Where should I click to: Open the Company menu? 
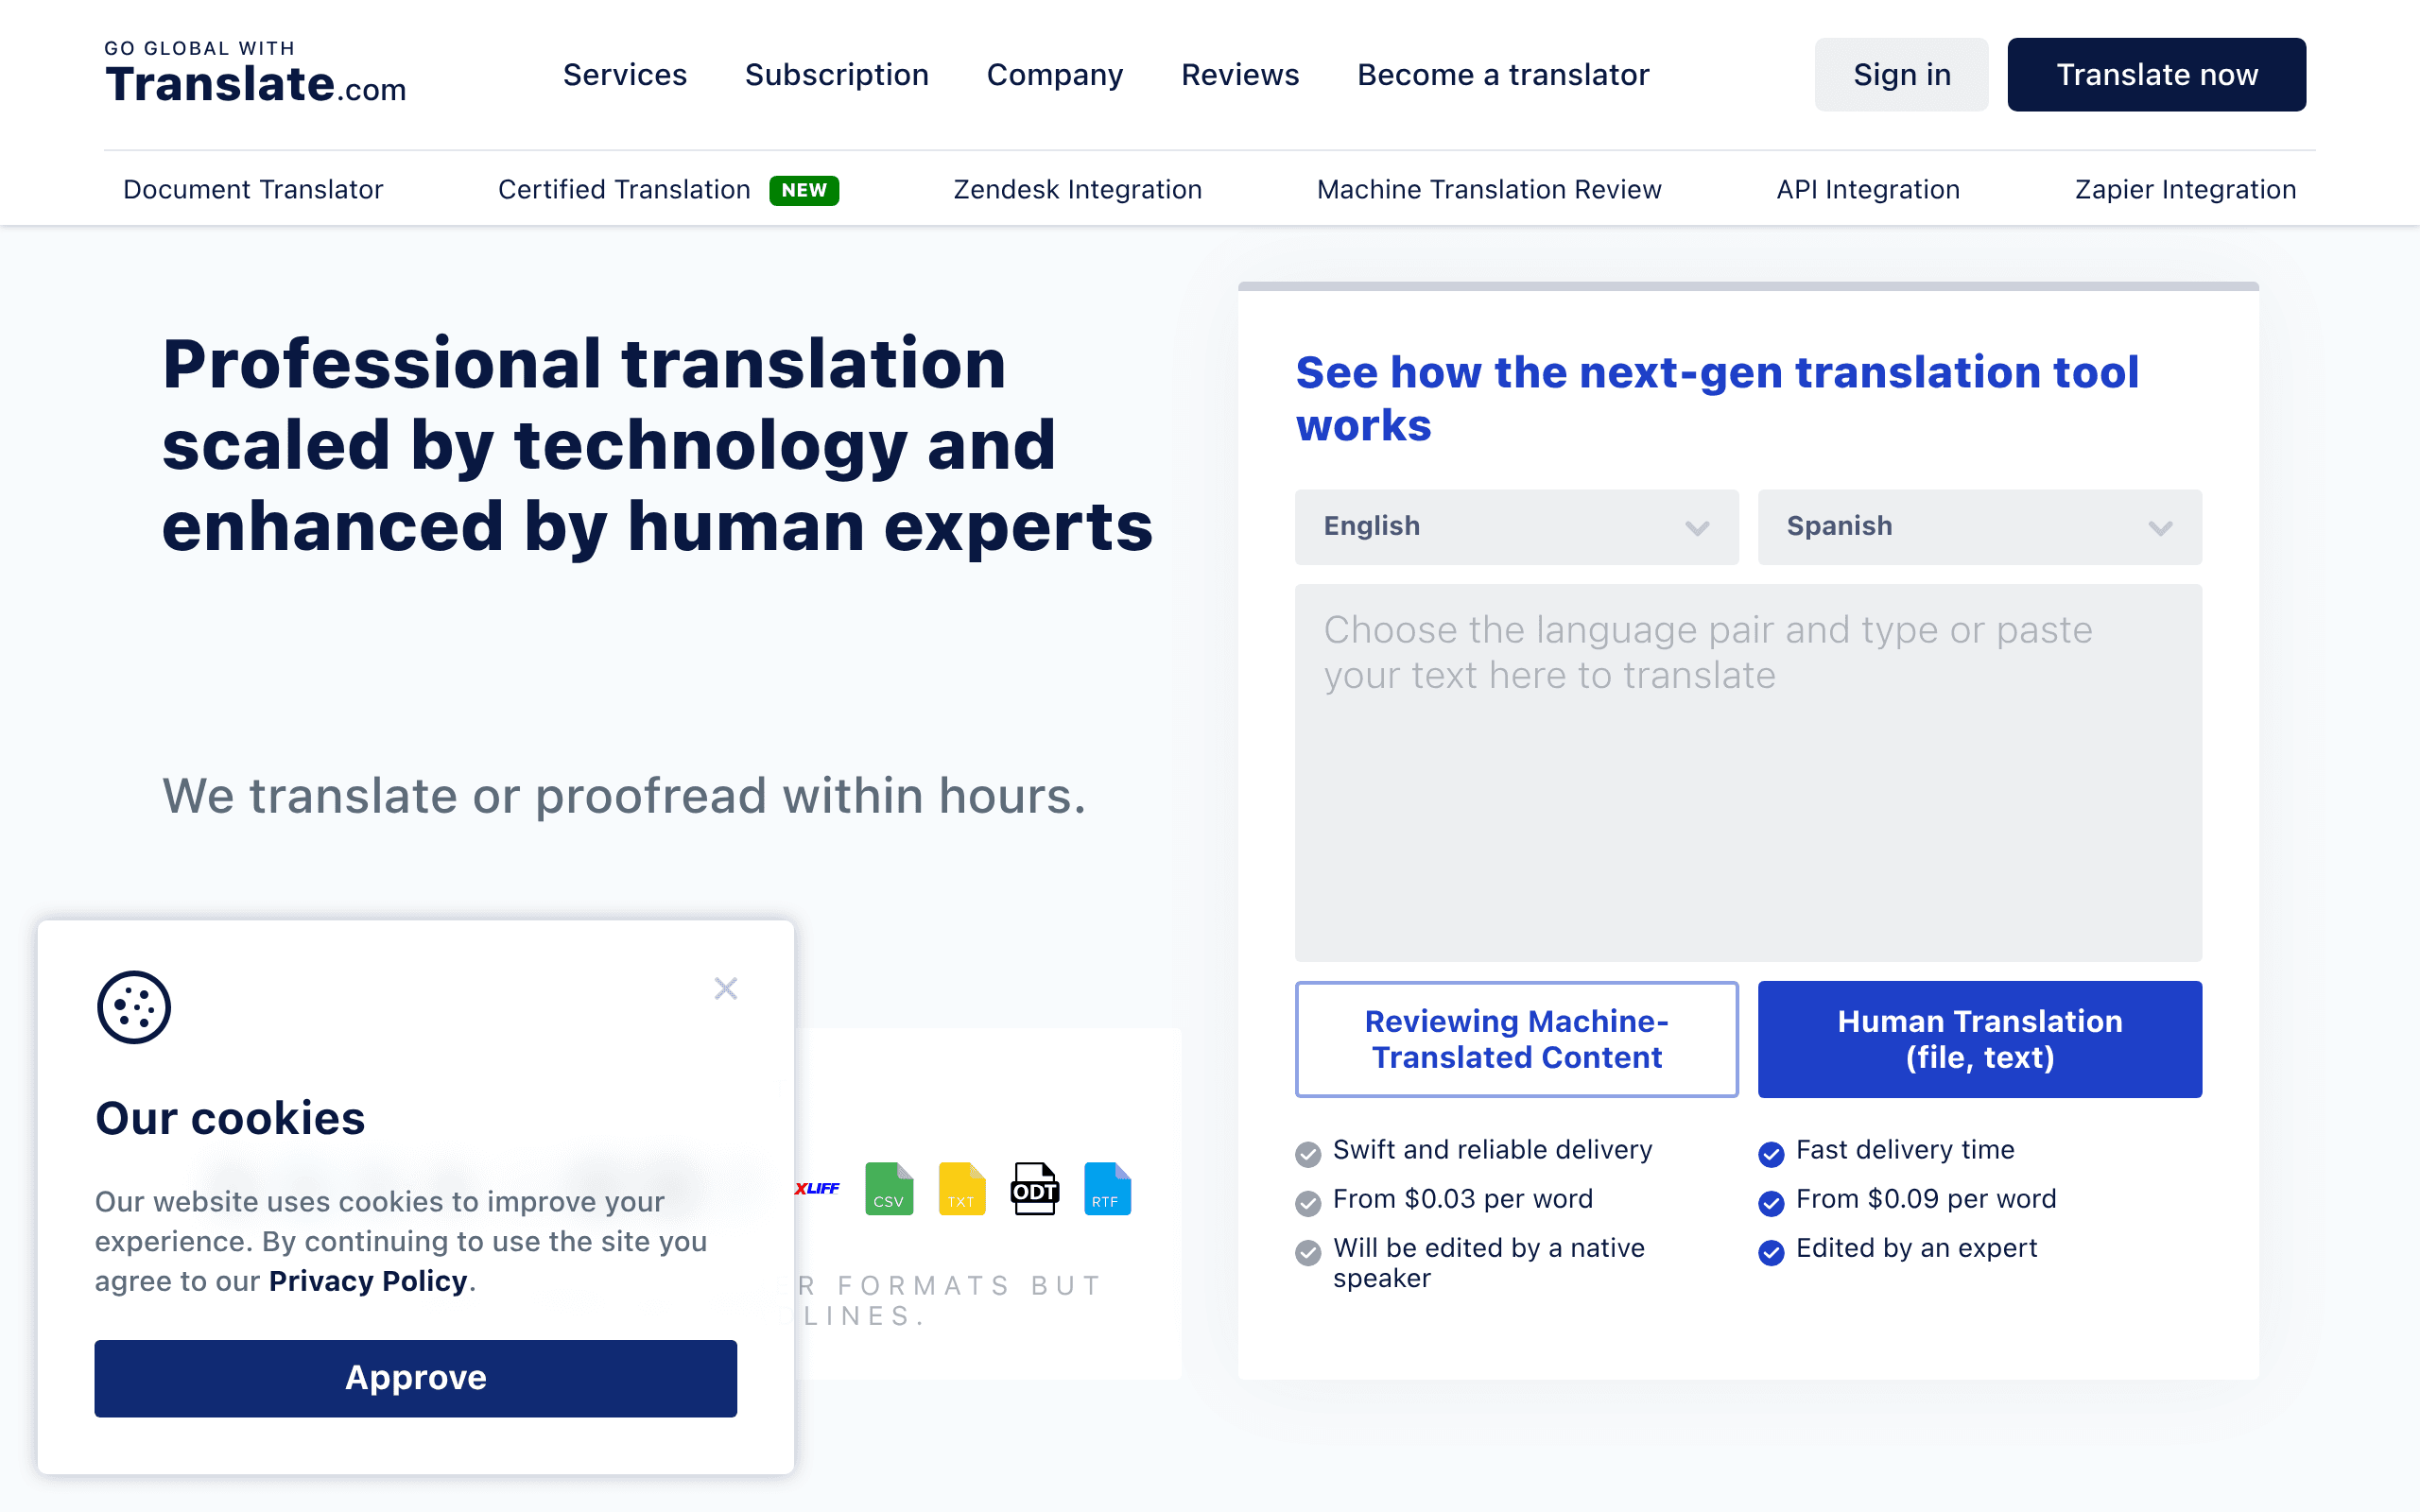click(1055, 75)
